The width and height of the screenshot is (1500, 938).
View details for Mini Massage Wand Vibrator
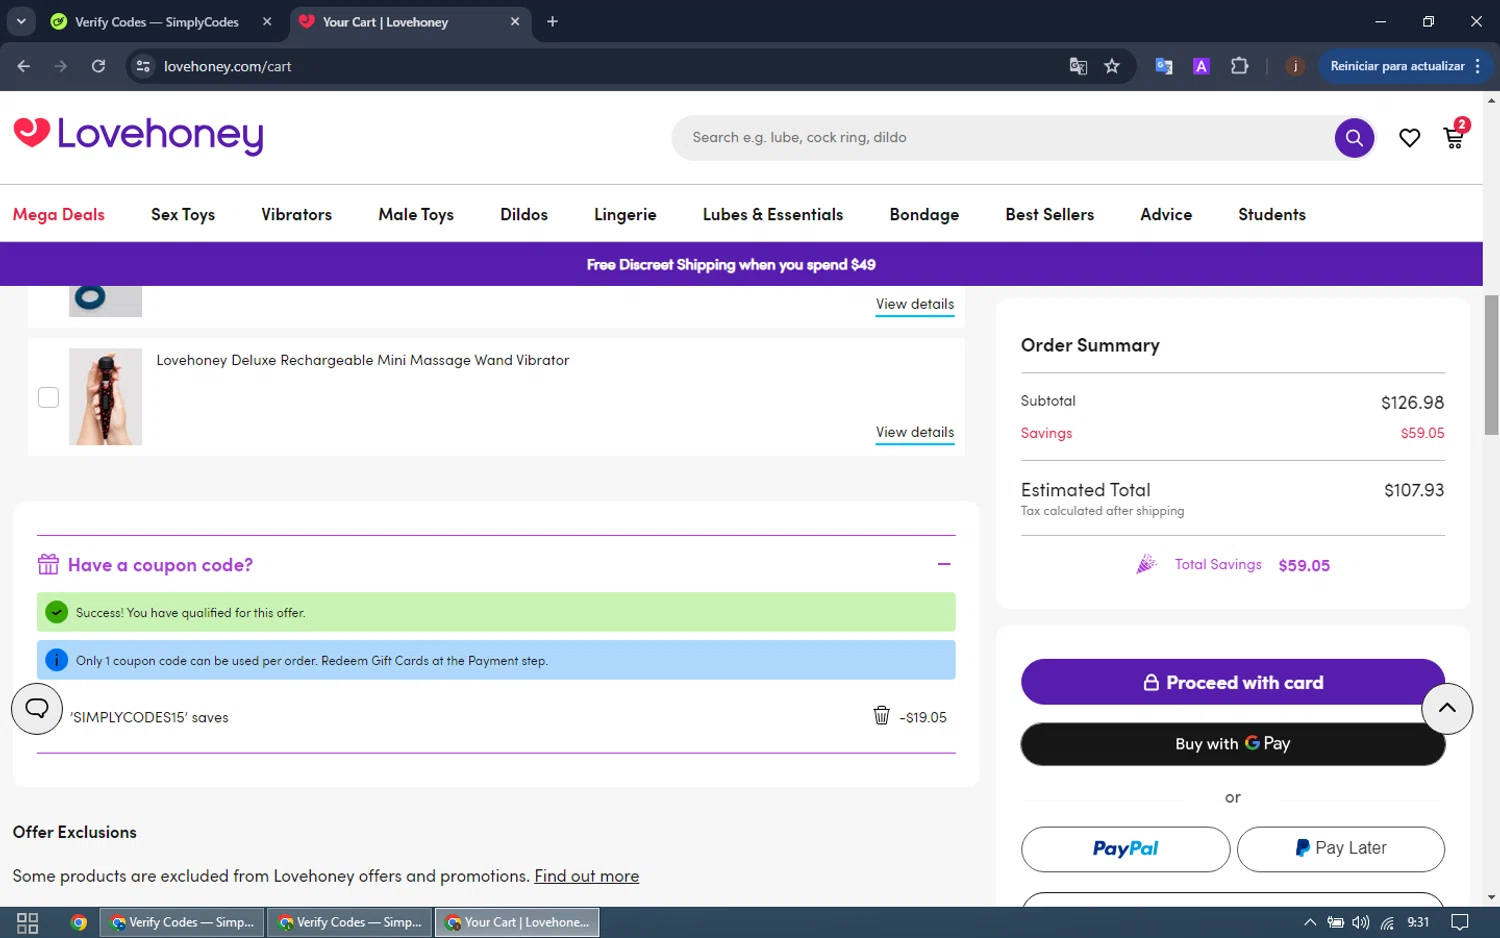pyautogui.click(x=915, y=432)
